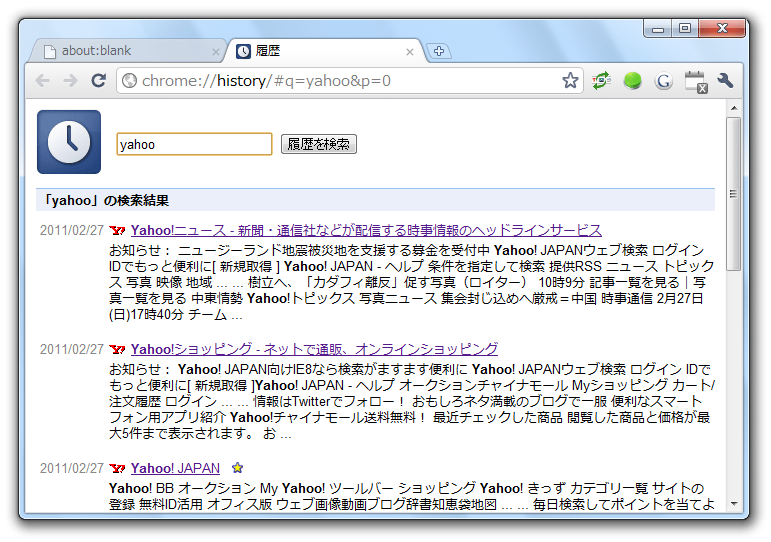Viewport: 771px width, 542px height.
Task: Open the Yahoo!ショッピング link
Action: click(314, 349)
